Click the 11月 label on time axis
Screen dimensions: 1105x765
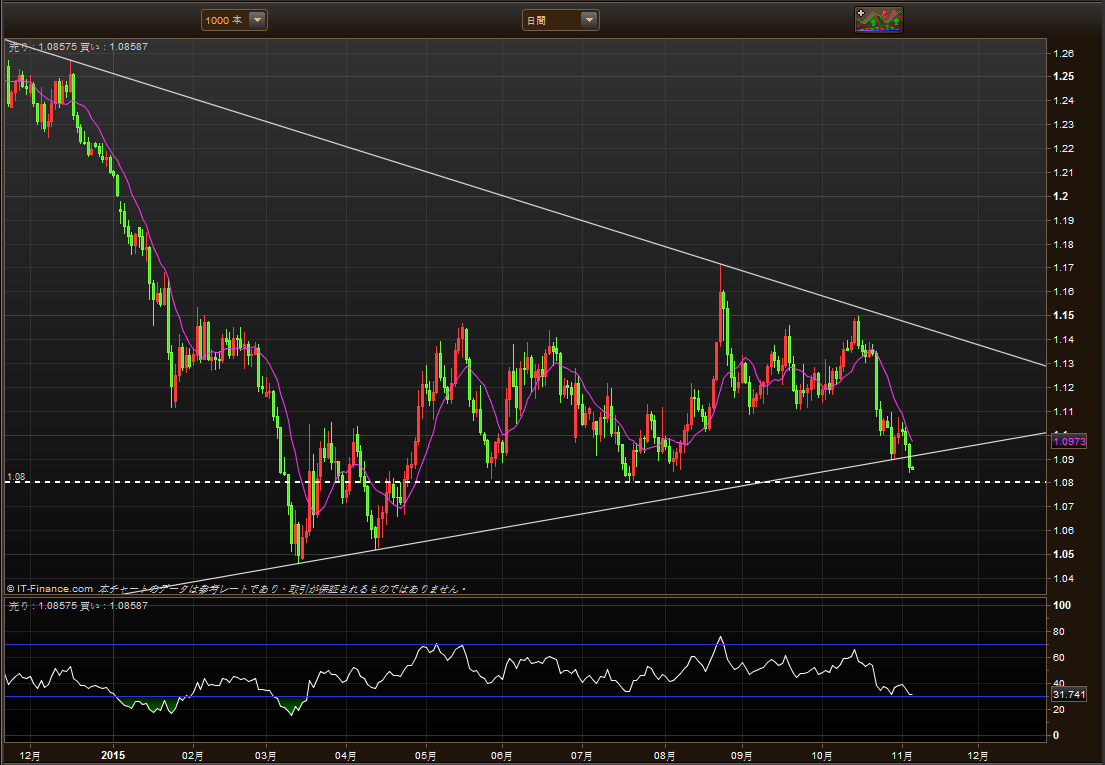(x=903, y=756)
